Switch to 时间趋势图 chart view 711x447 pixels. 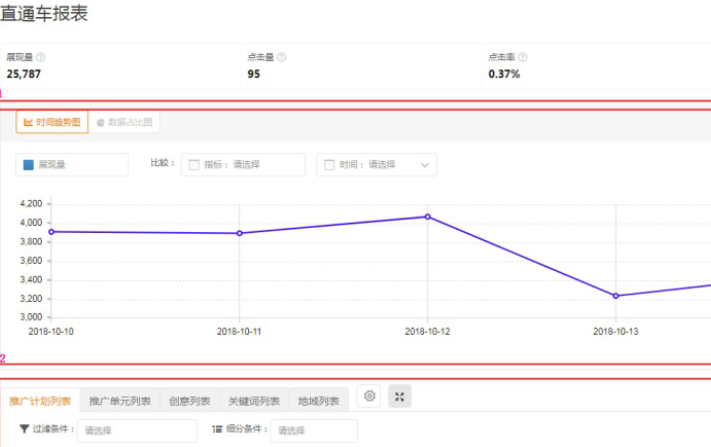tap(52, 122)
